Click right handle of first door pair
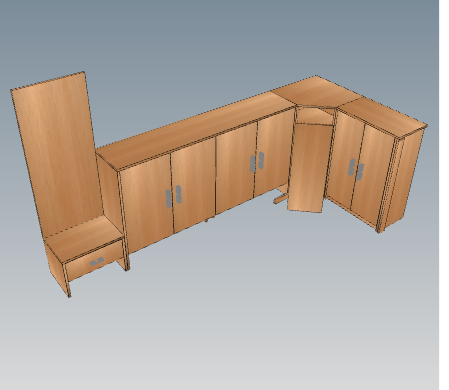This screenshot has height=390, width=449. tap(178, 194)
